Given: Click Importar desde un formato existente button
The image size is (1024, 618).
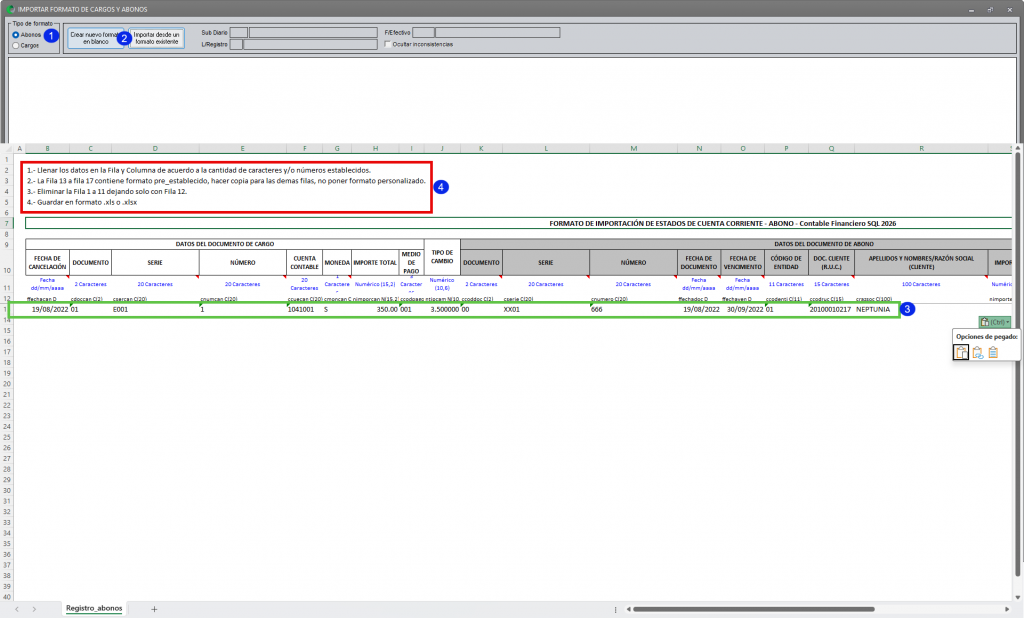Looking at the screenshot, I should 156,38.
